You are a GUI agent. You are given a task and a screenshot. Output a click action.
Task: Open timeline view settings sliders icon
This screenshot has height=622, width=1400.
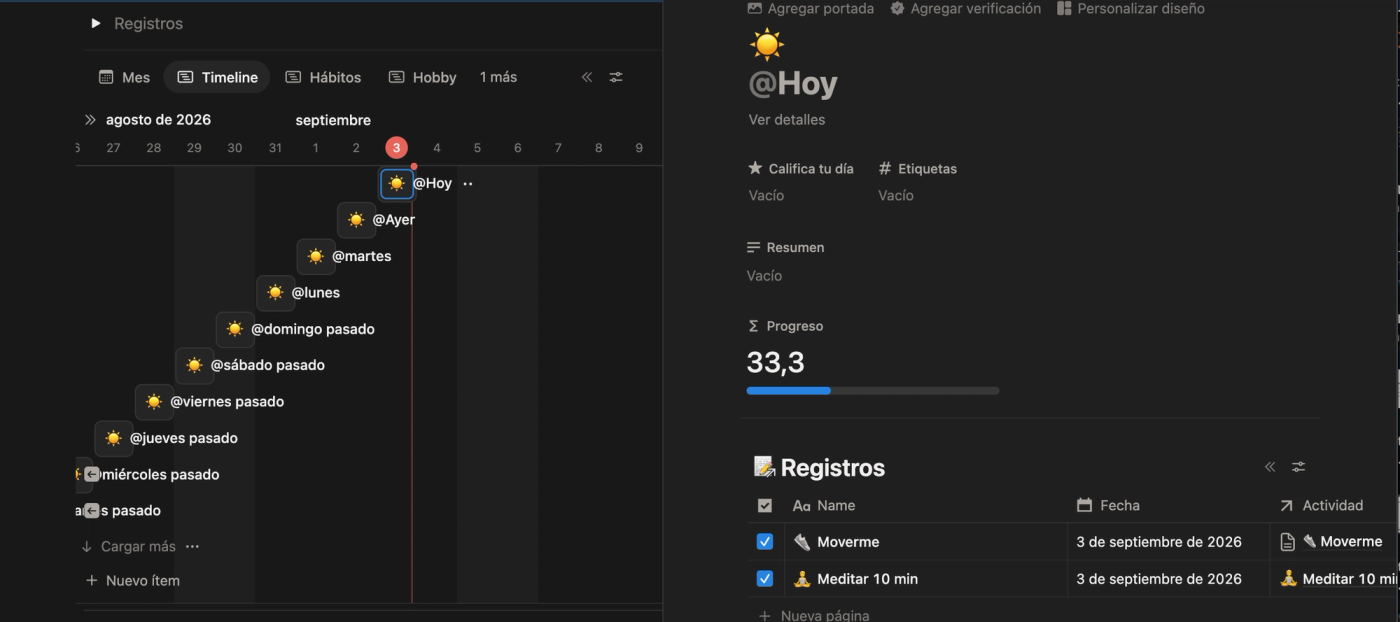[616, 77]
